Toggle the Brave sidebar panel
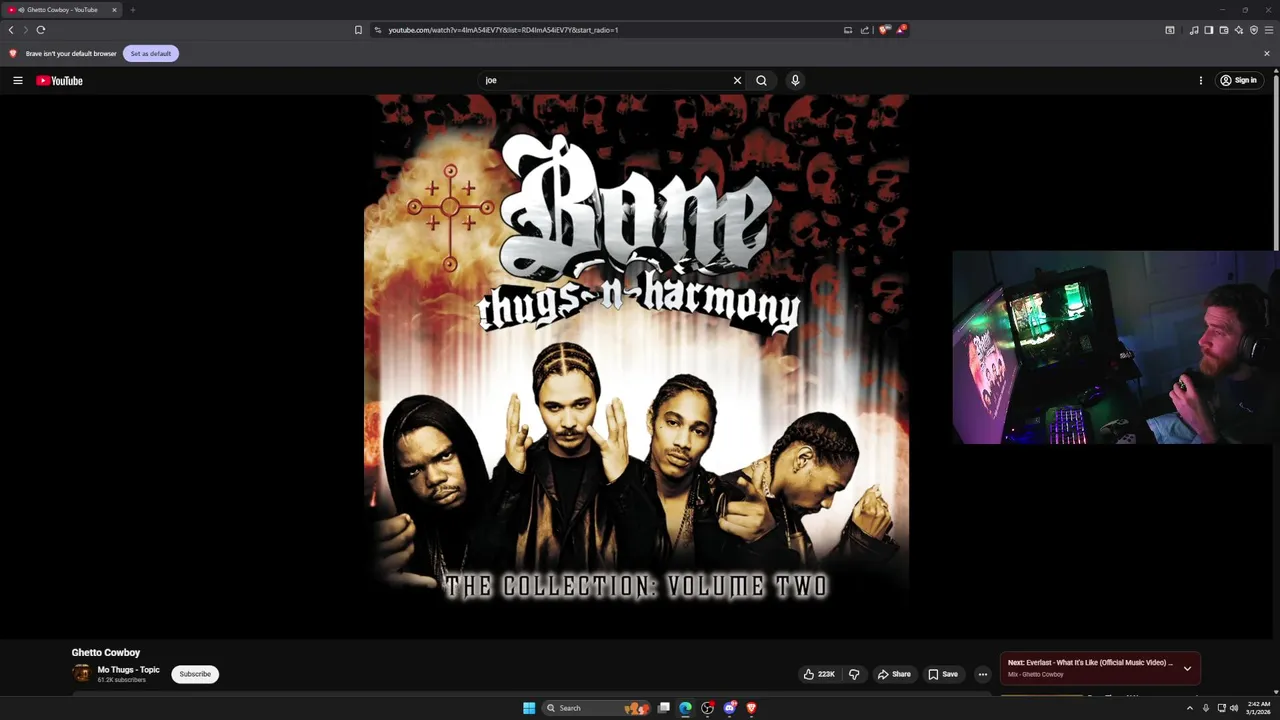The height and width of the screenshot is (720, 1280). pyautogui.click(x=1208, y=30)
